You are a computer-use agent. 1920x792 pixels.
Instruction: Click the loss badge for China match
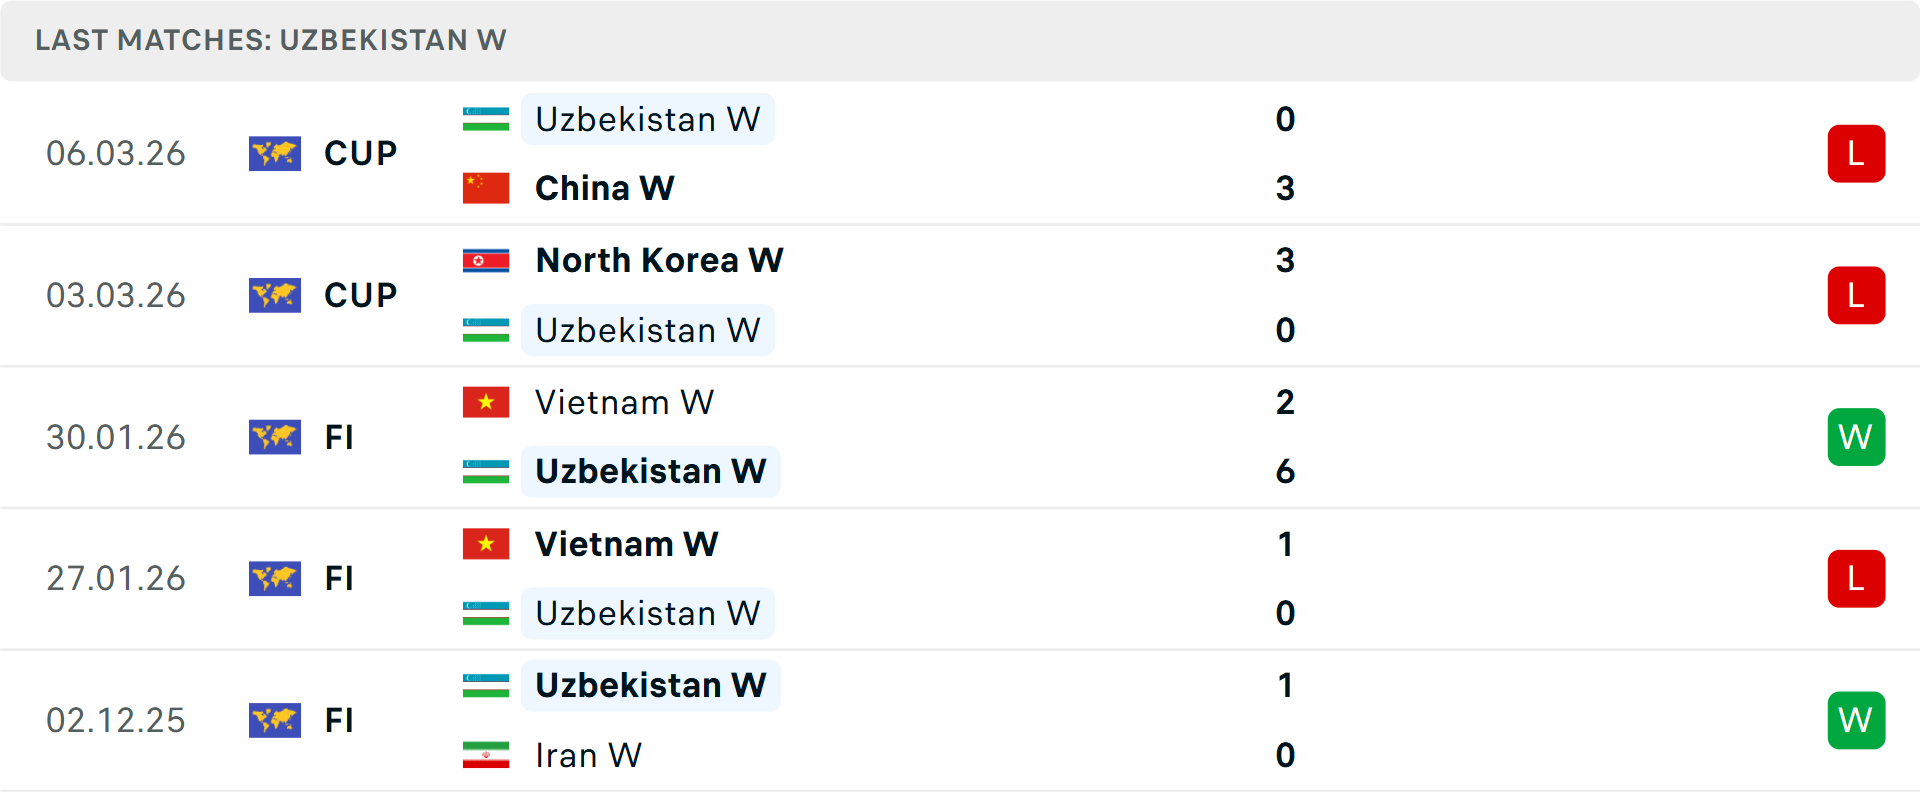(1856, 154)
